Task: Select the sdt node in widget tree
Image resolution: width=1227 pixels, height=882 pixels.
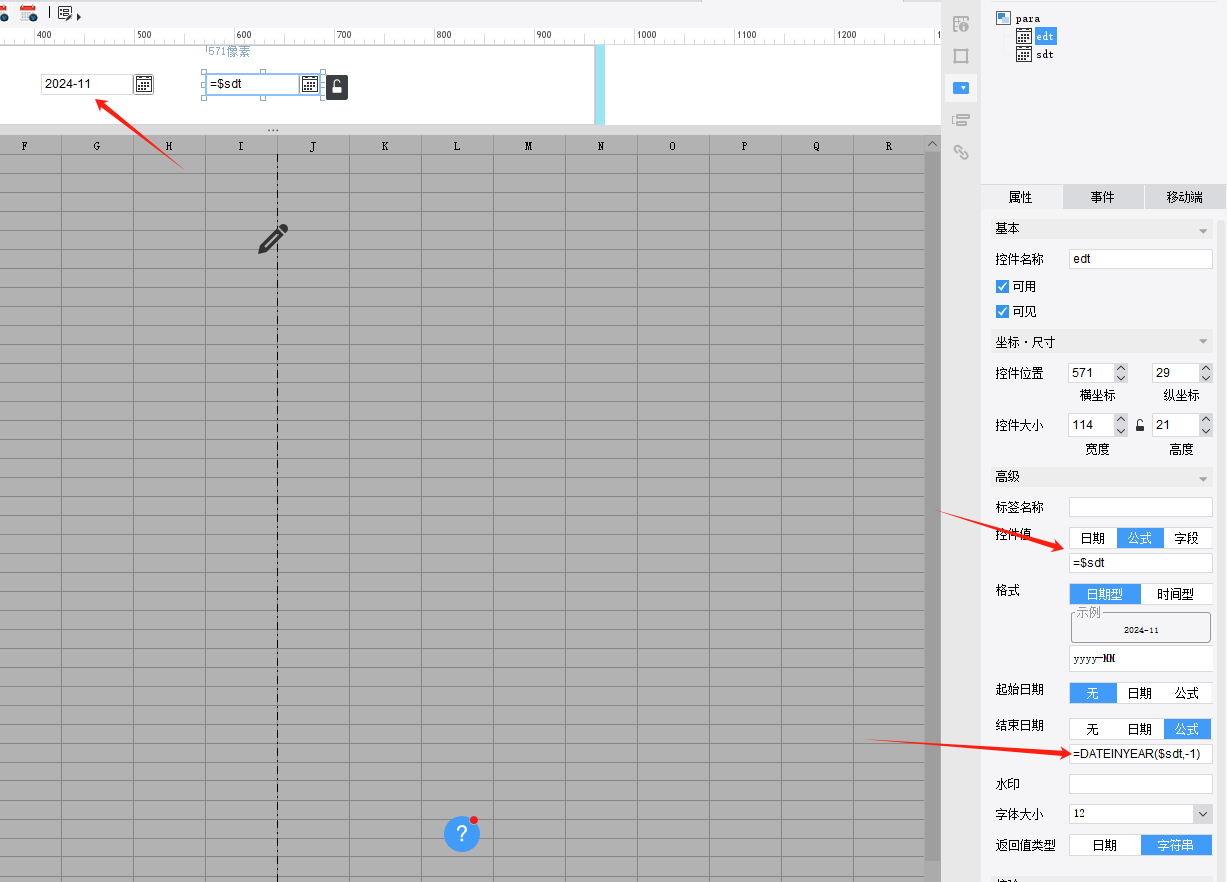Action: pyautogui.click(x=1044, y=54)
